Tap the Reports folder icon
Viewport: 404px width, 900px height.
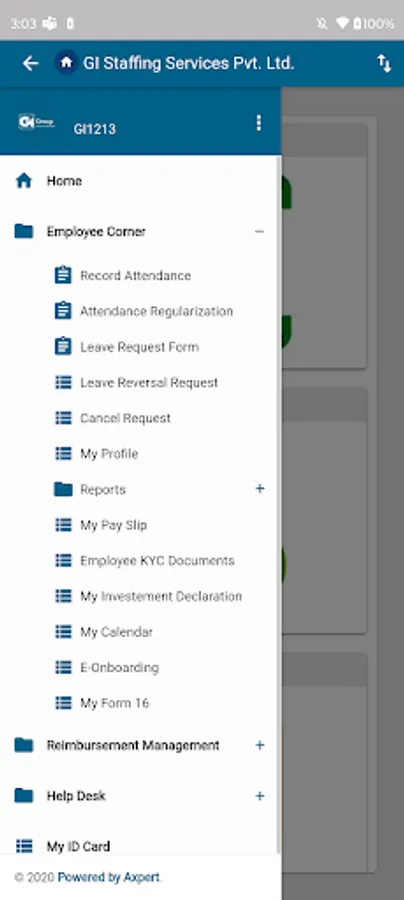coord(63,489)
